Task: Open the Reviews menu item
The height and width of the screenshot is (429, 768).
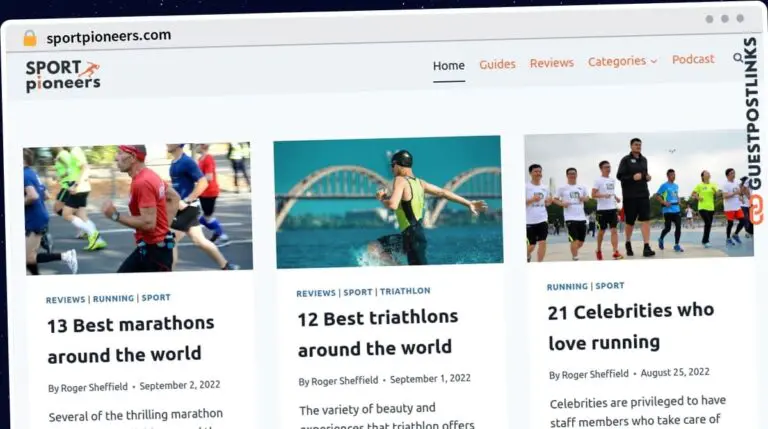Action: coord(552,63)
